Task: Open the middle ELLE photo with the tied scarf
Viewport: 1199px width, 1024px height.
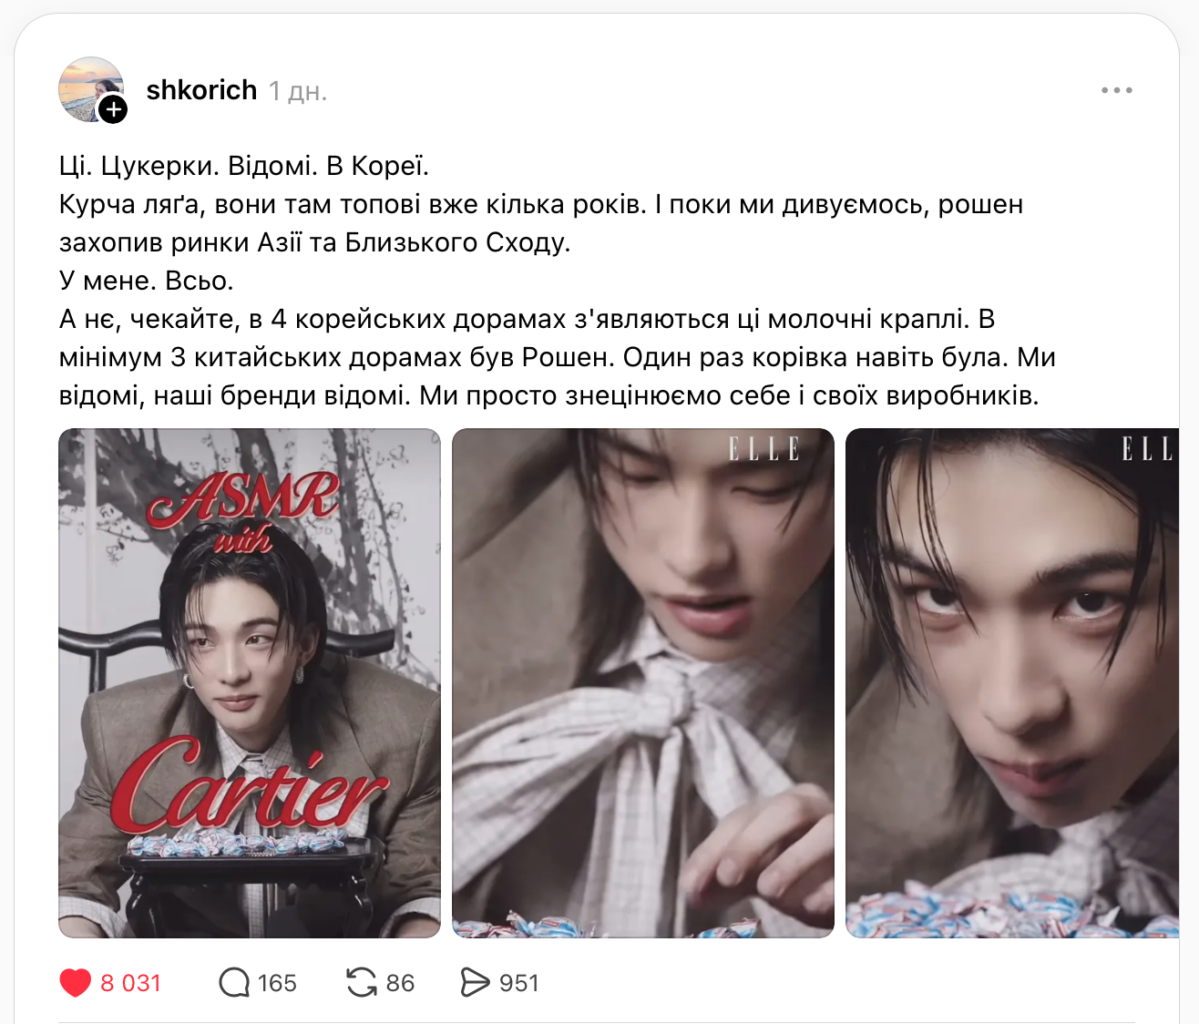Action: (643, 683)
